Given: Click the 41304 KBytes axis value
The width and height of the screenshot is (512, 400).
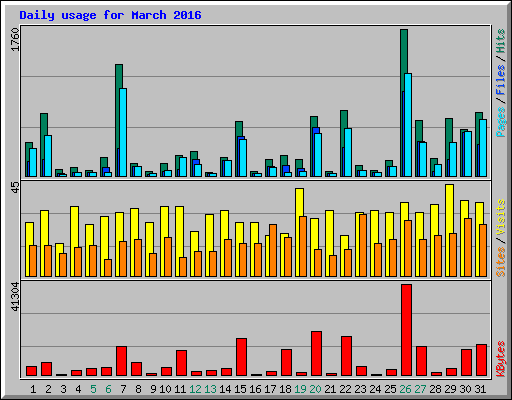Looking at the screenshot, I should pyautogui.click(x=15, y=297).
